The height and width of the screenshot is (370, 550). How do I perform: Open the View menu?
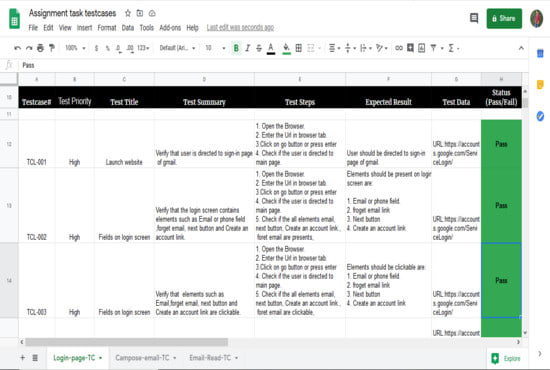tap(65, 28)
